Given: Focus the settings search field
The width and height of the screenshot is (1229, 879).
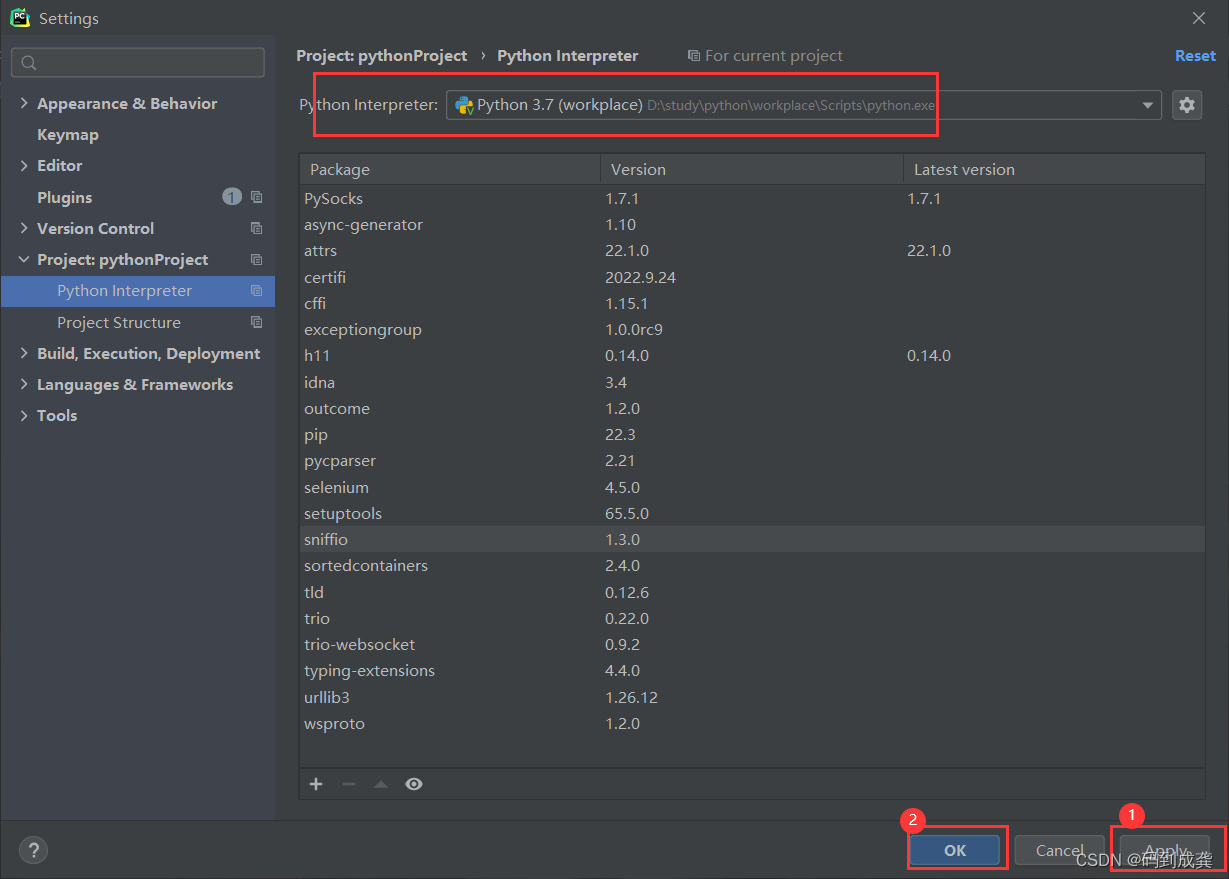Looking at the screenshot, I should (x=138, y=62).
